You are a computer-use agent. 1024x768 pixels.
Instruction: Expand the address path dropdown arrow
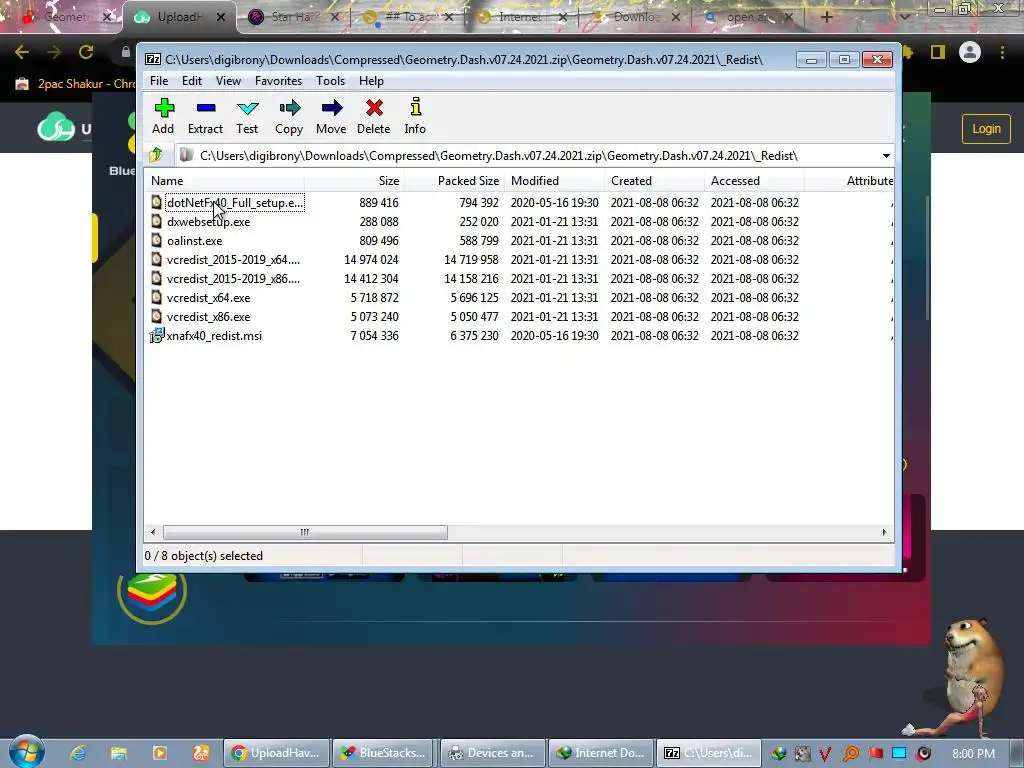point(886,156)
